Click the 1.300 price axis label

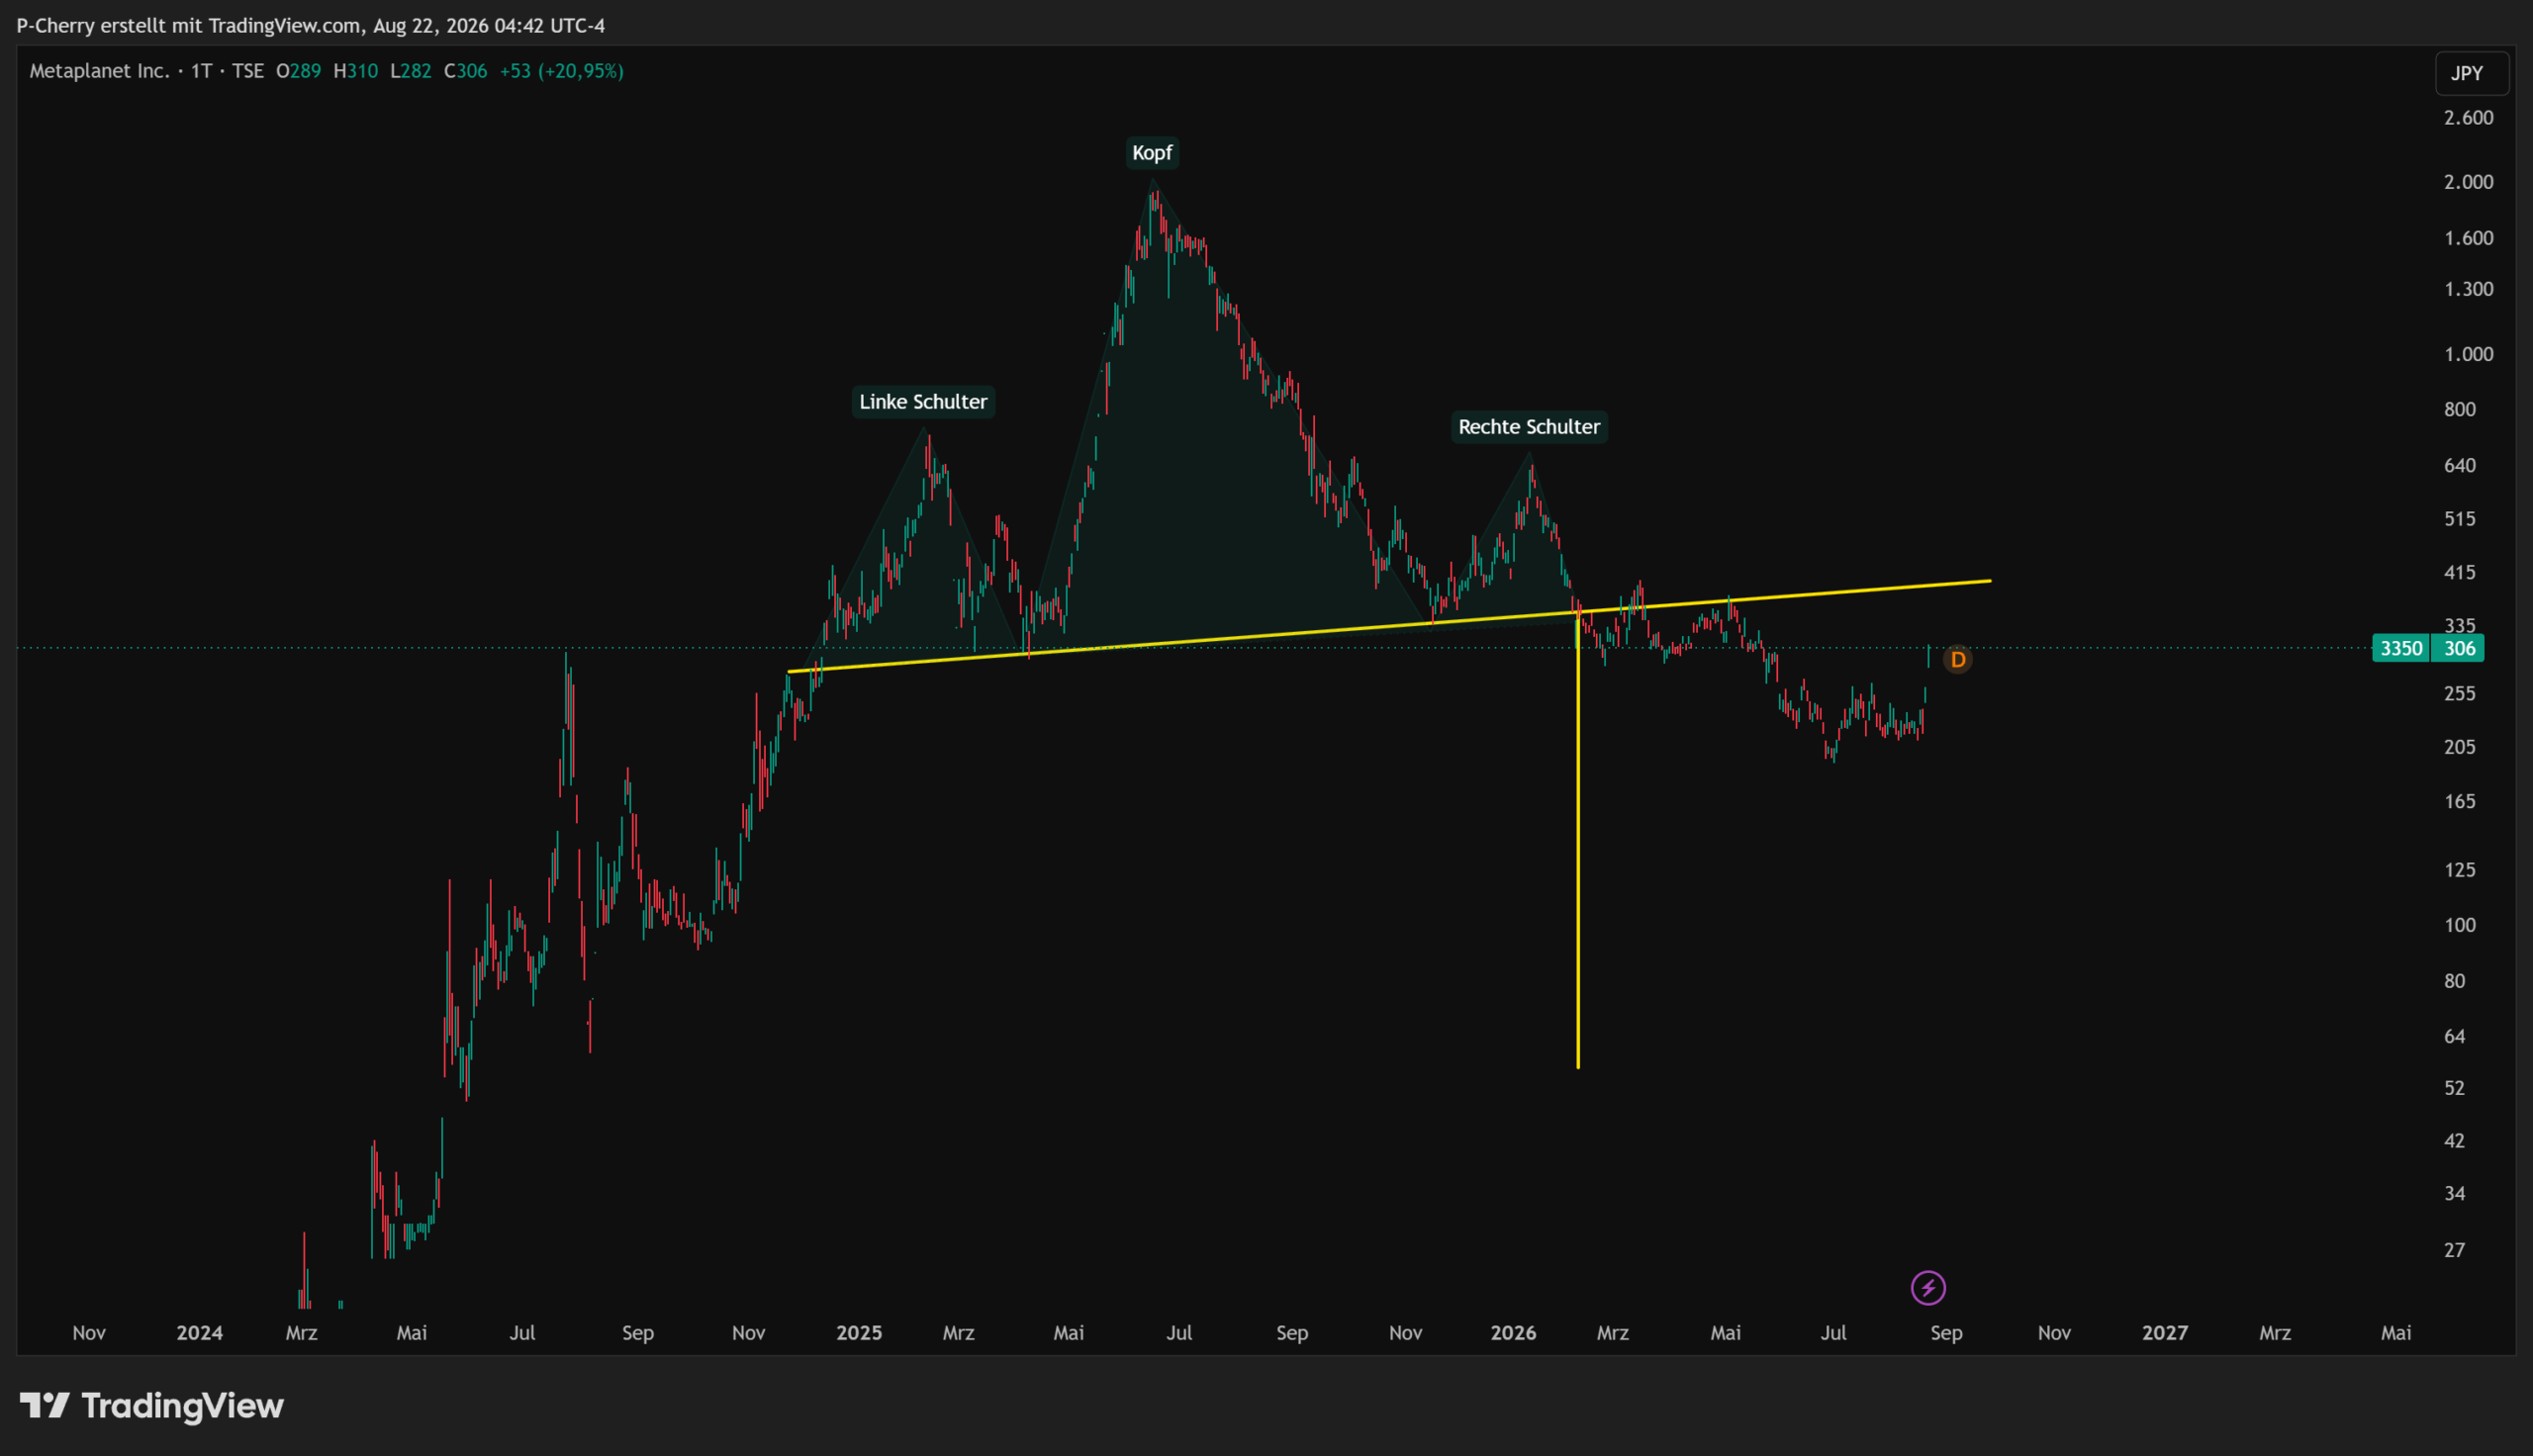coord(2468,289)
